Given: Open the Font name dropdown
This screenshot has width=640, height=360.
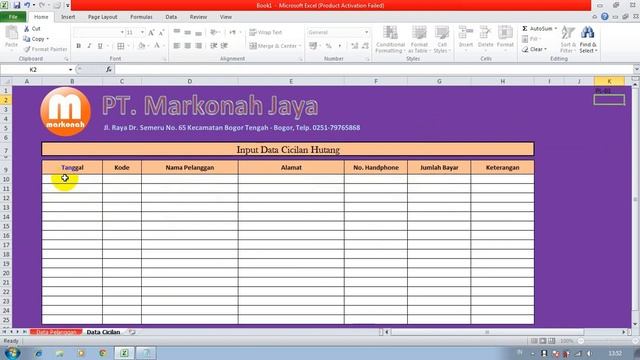Looking at the screenshot, I should coord(122,32).
